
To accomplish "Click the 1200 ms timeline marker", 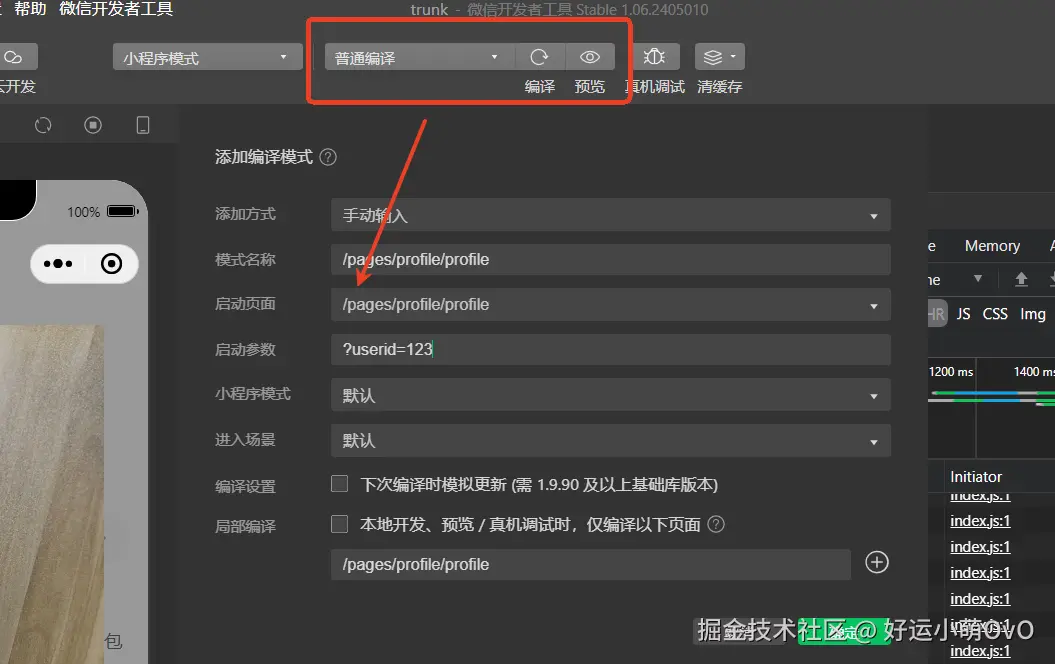I will click(951, 372).
